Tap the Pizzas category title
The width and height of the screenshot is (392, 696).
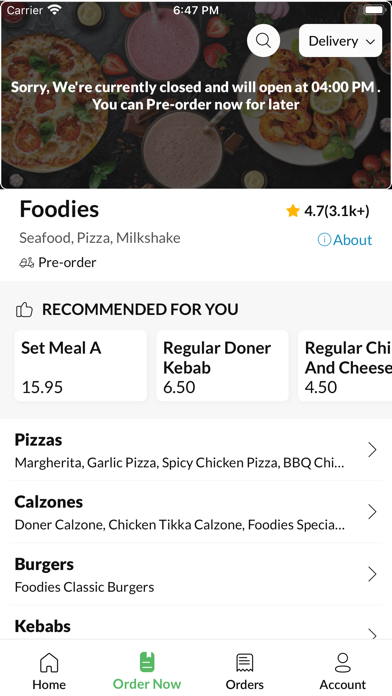39,440
